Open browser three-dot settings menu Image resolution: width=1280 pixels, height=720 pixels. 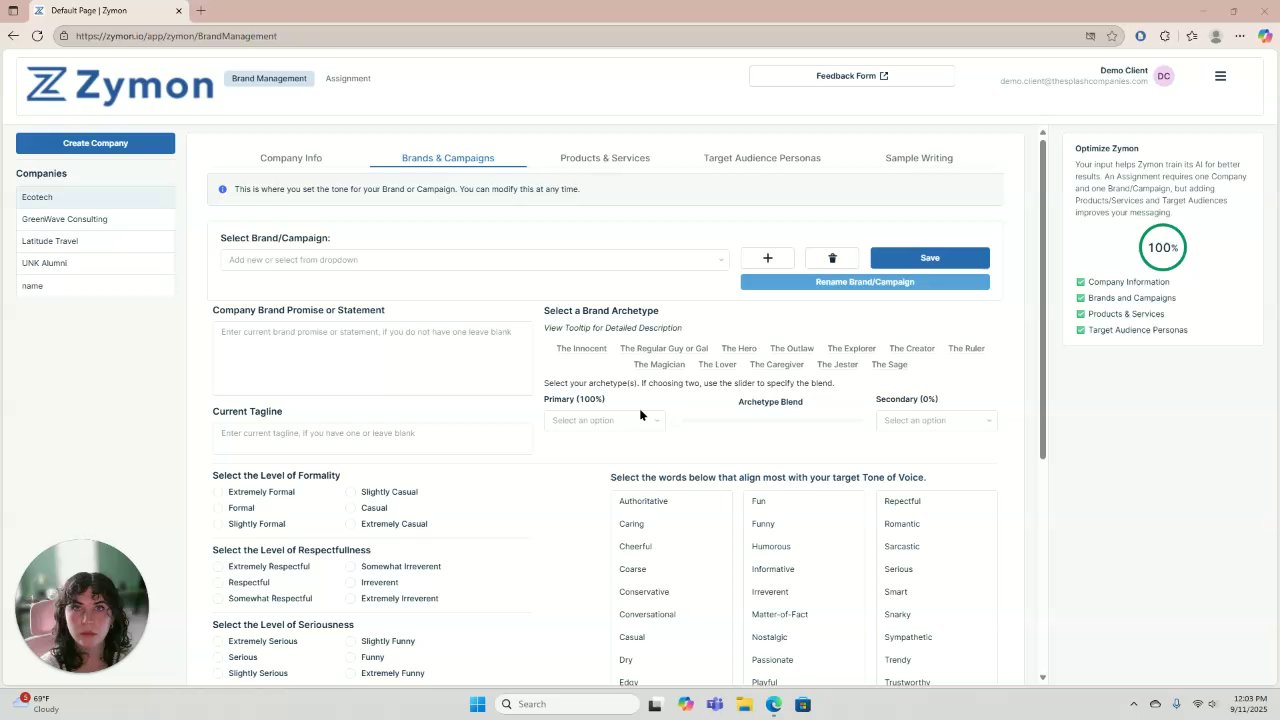[x=1241, y=36]
